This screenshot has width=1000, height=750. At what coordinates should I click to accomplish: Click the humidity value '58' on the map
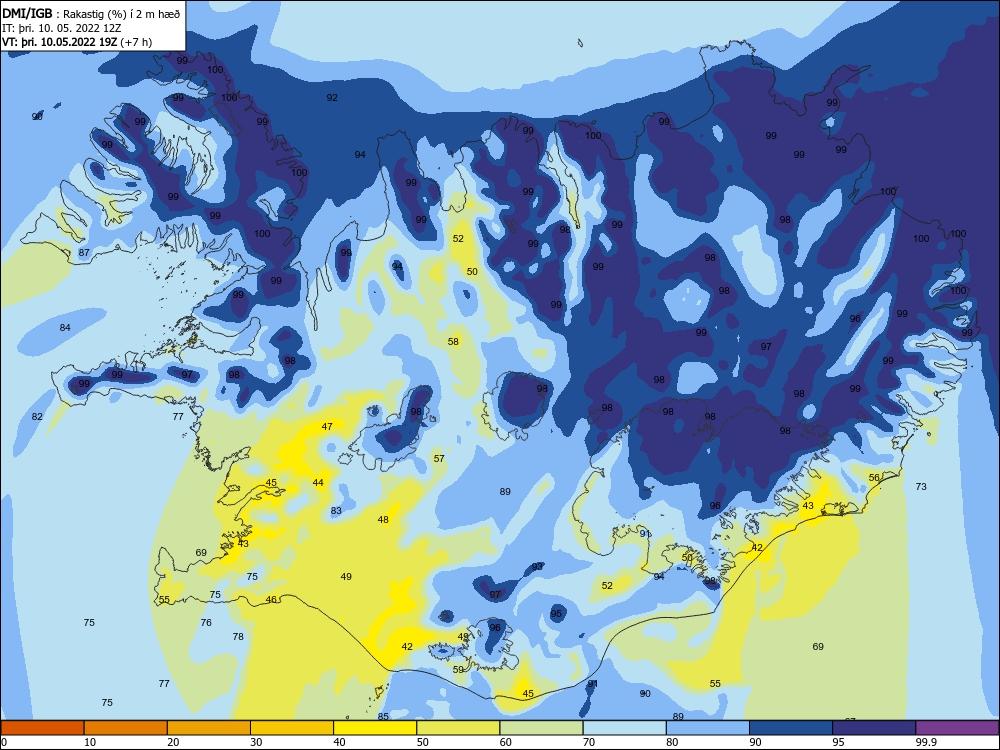pyautogui.click(x=453, y=342)
